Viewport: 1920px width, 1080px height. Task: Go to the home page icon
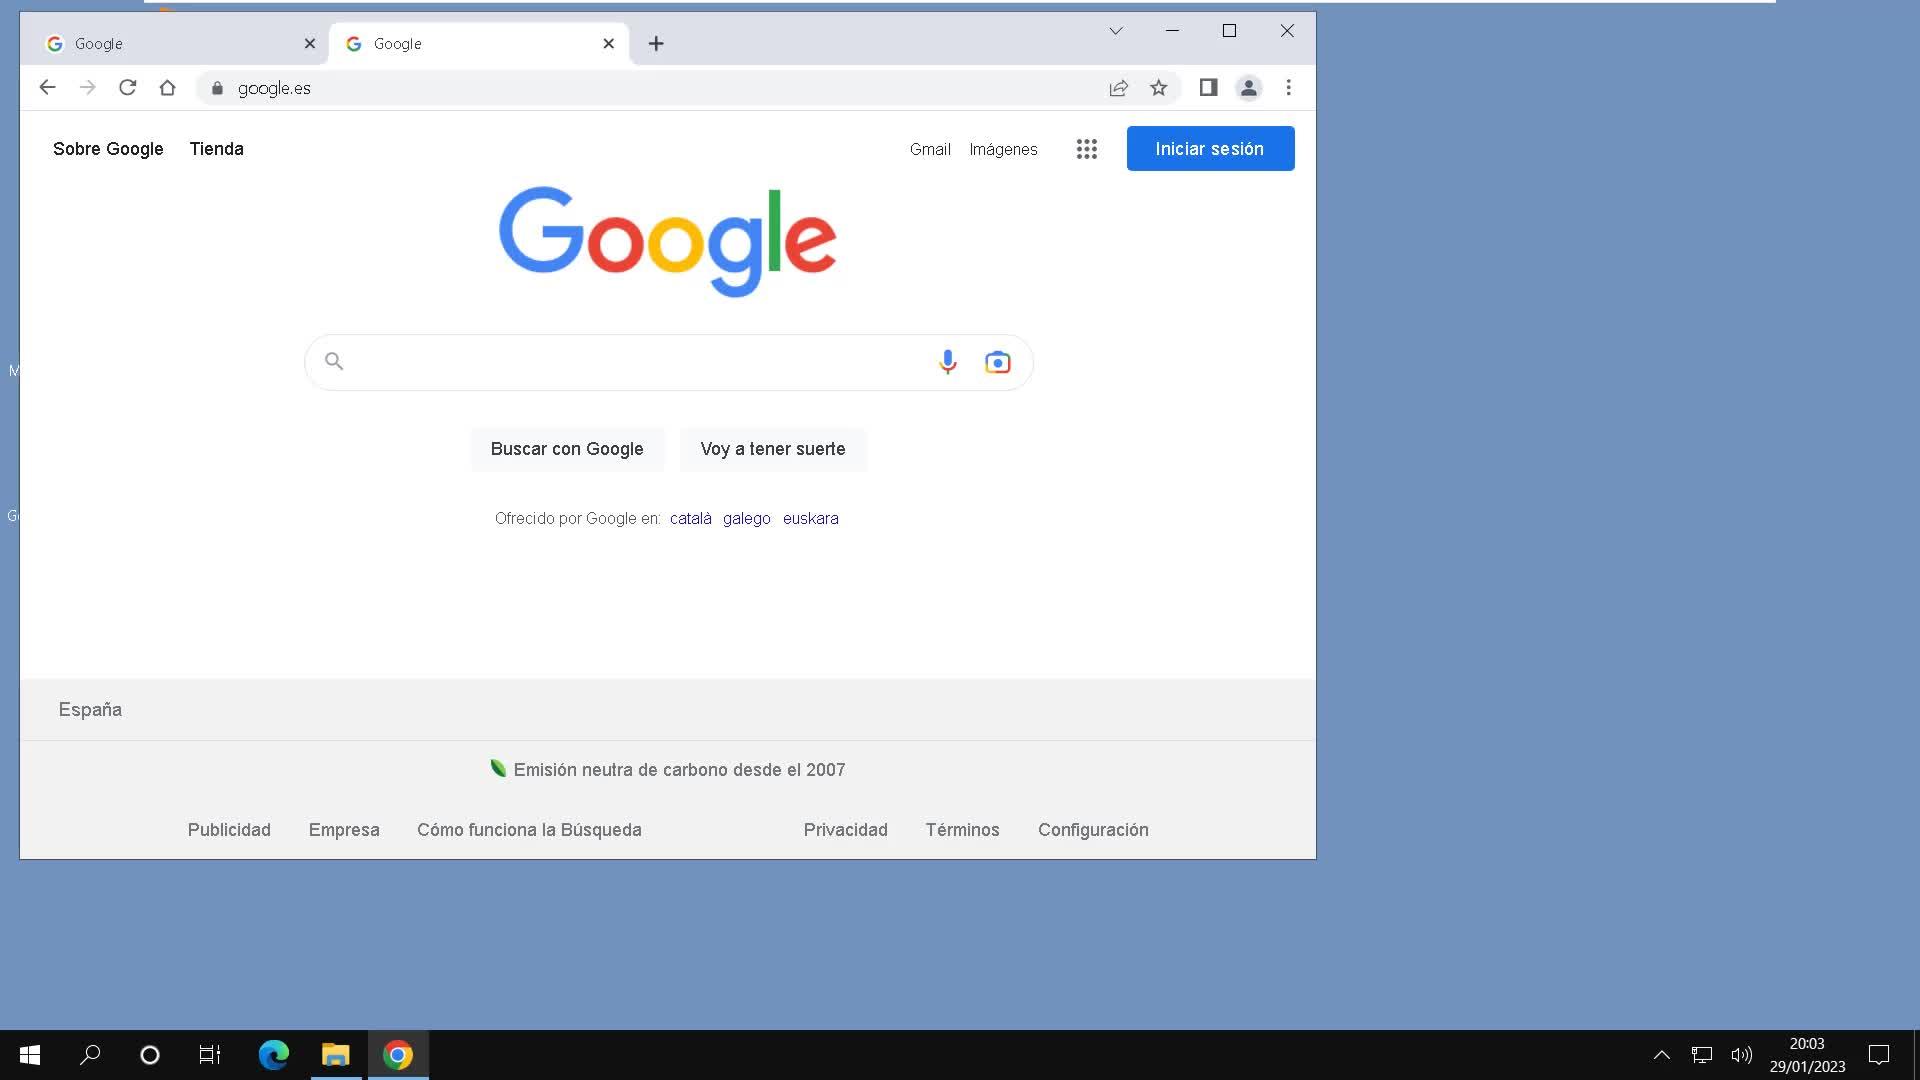(167, 88)
